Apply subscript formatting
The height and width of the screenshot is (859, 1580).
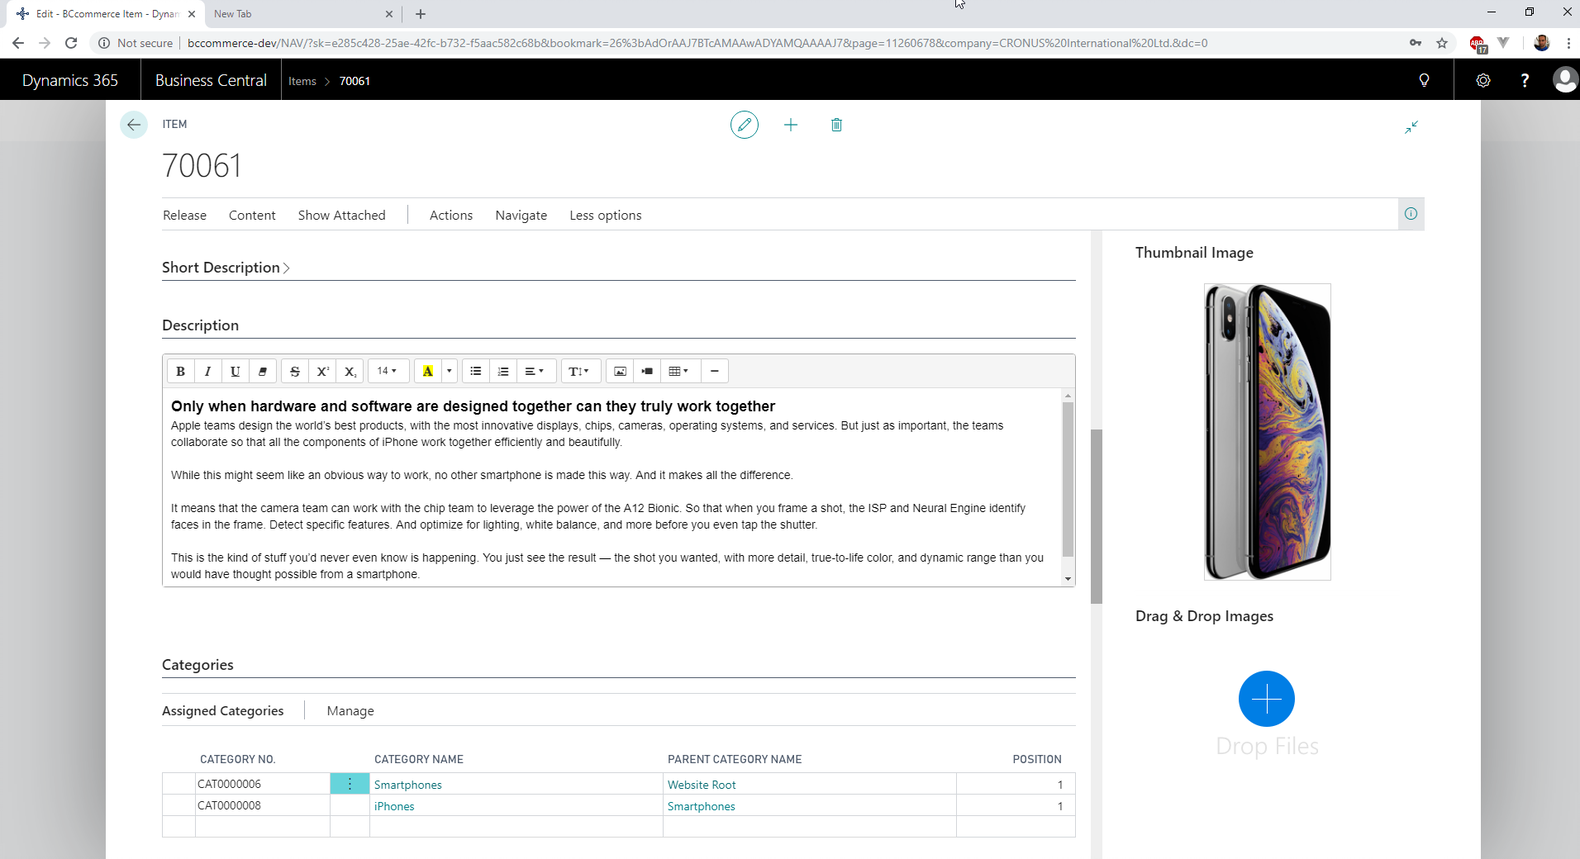pos(350,371)
